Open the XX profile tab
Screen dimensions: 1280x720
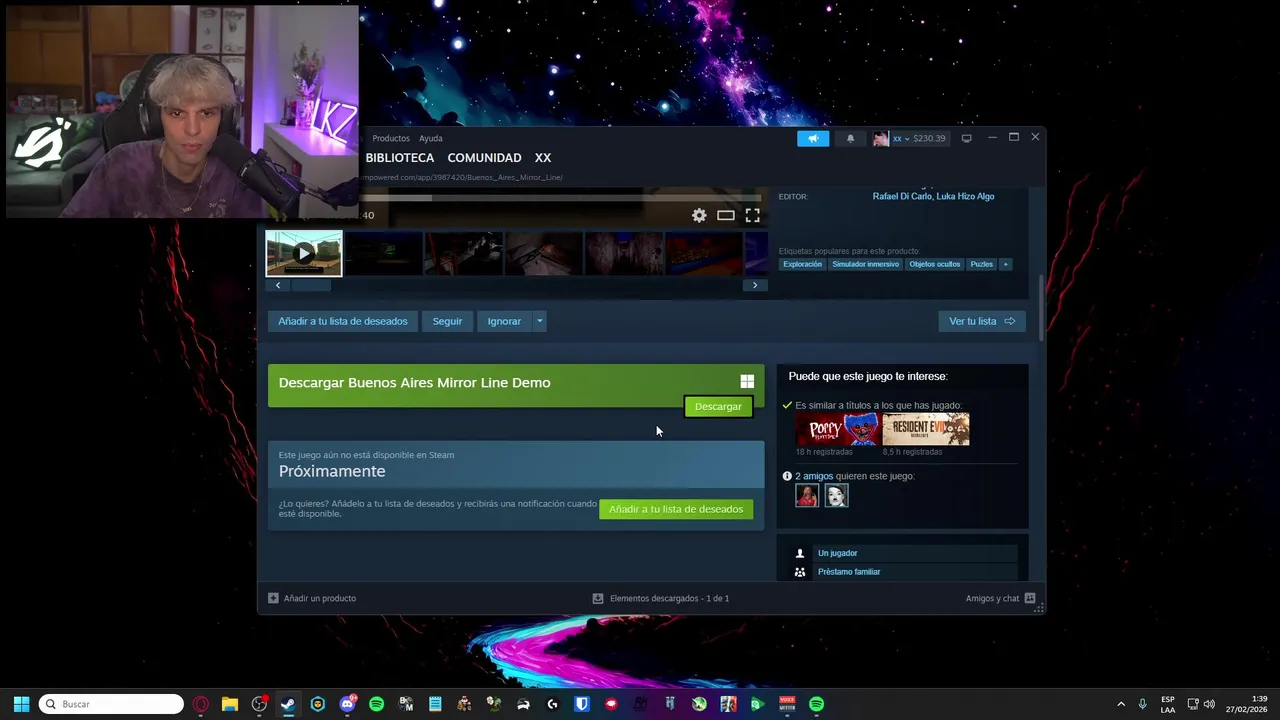pyautogui.click(x=543, y=158)
